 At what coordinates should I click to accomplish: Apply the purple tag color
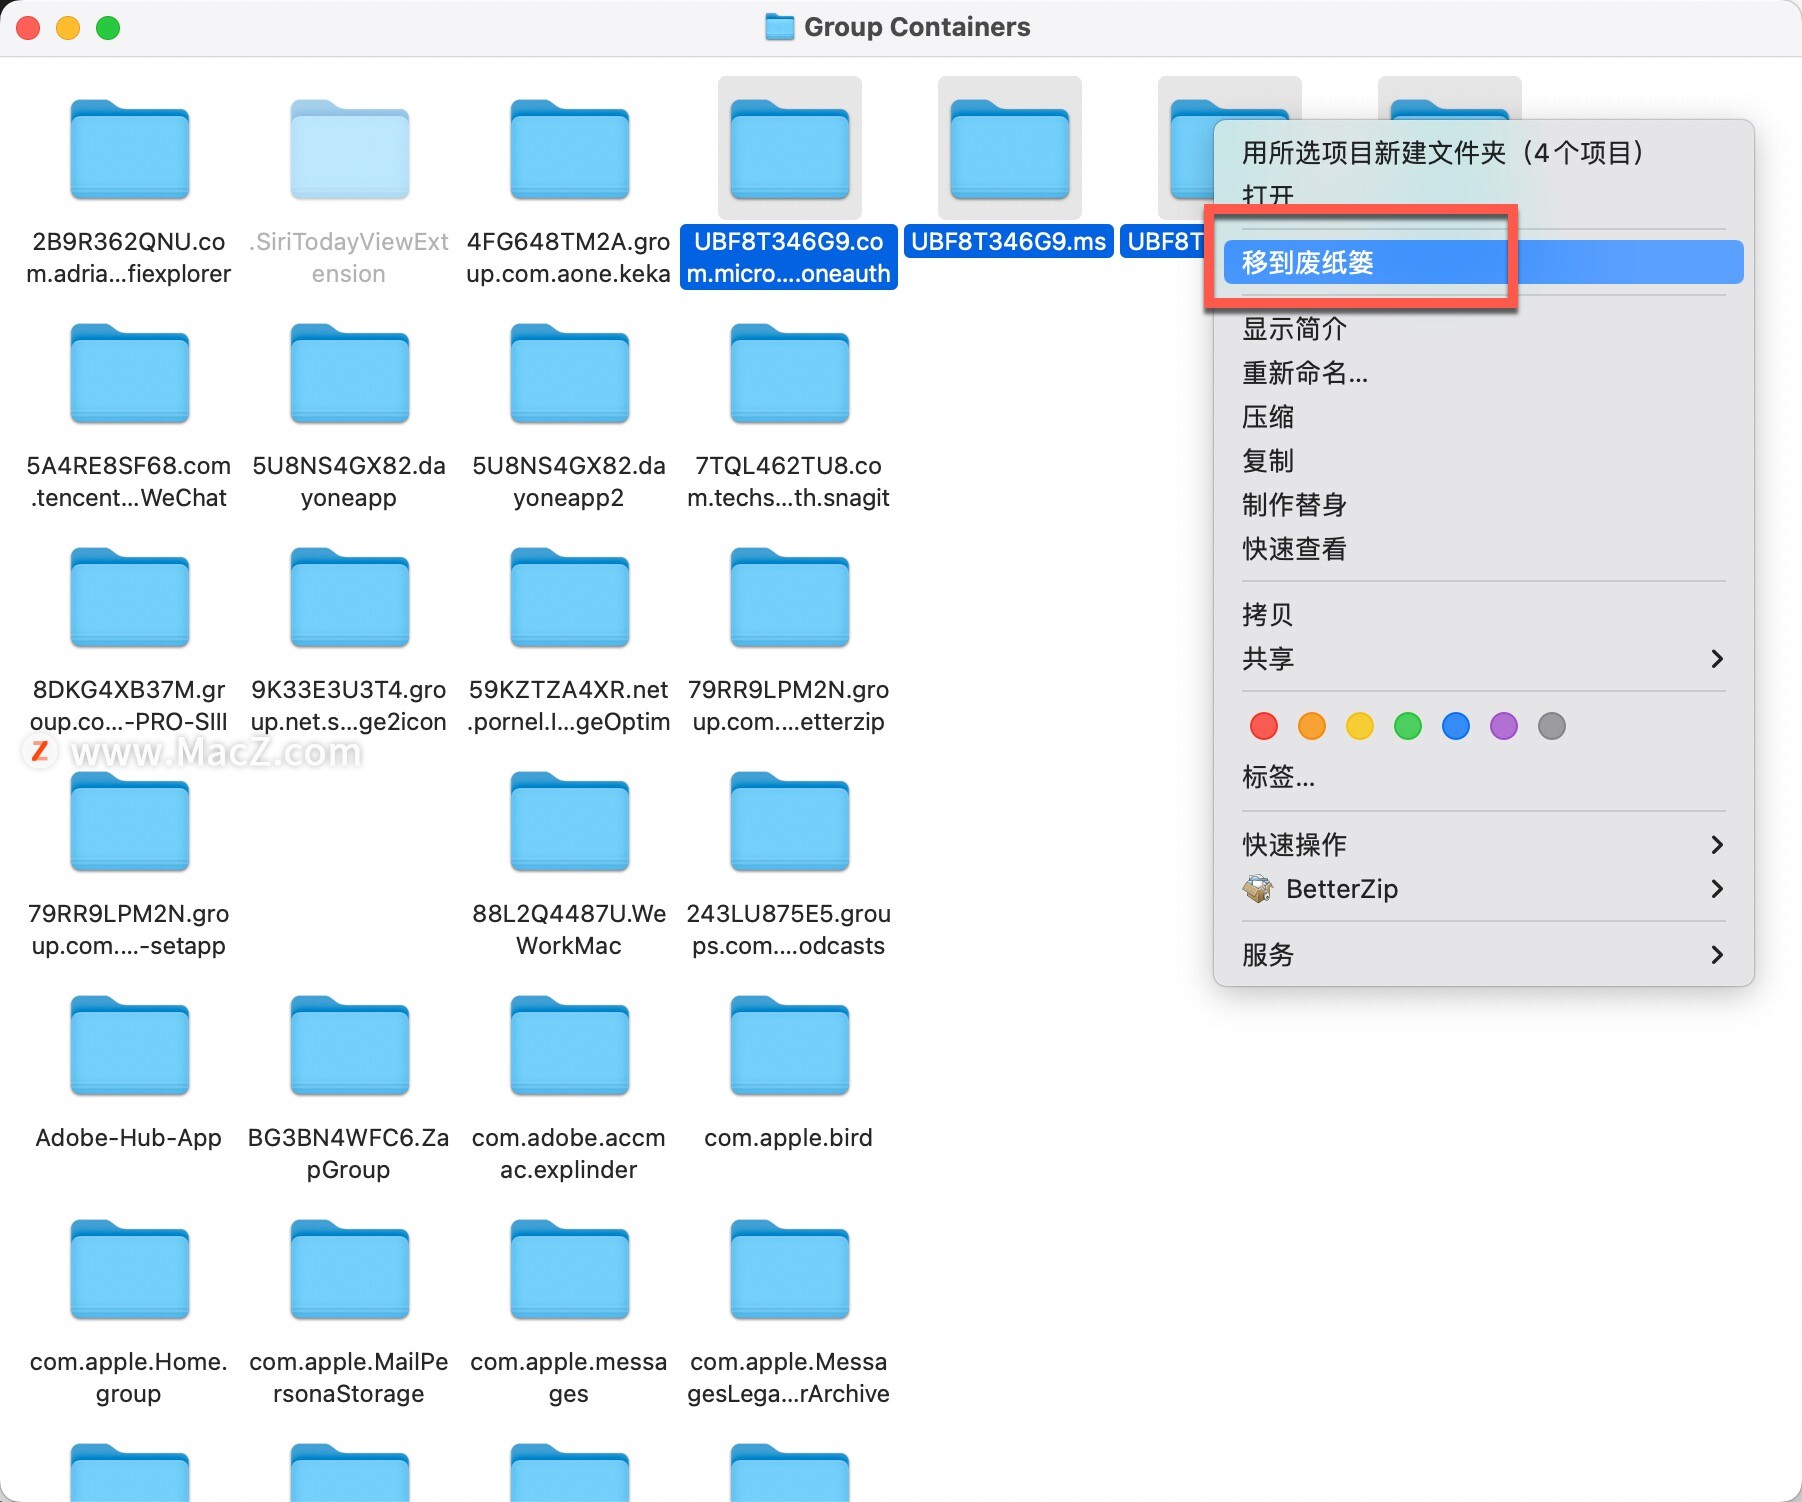tap(1504, 726)
